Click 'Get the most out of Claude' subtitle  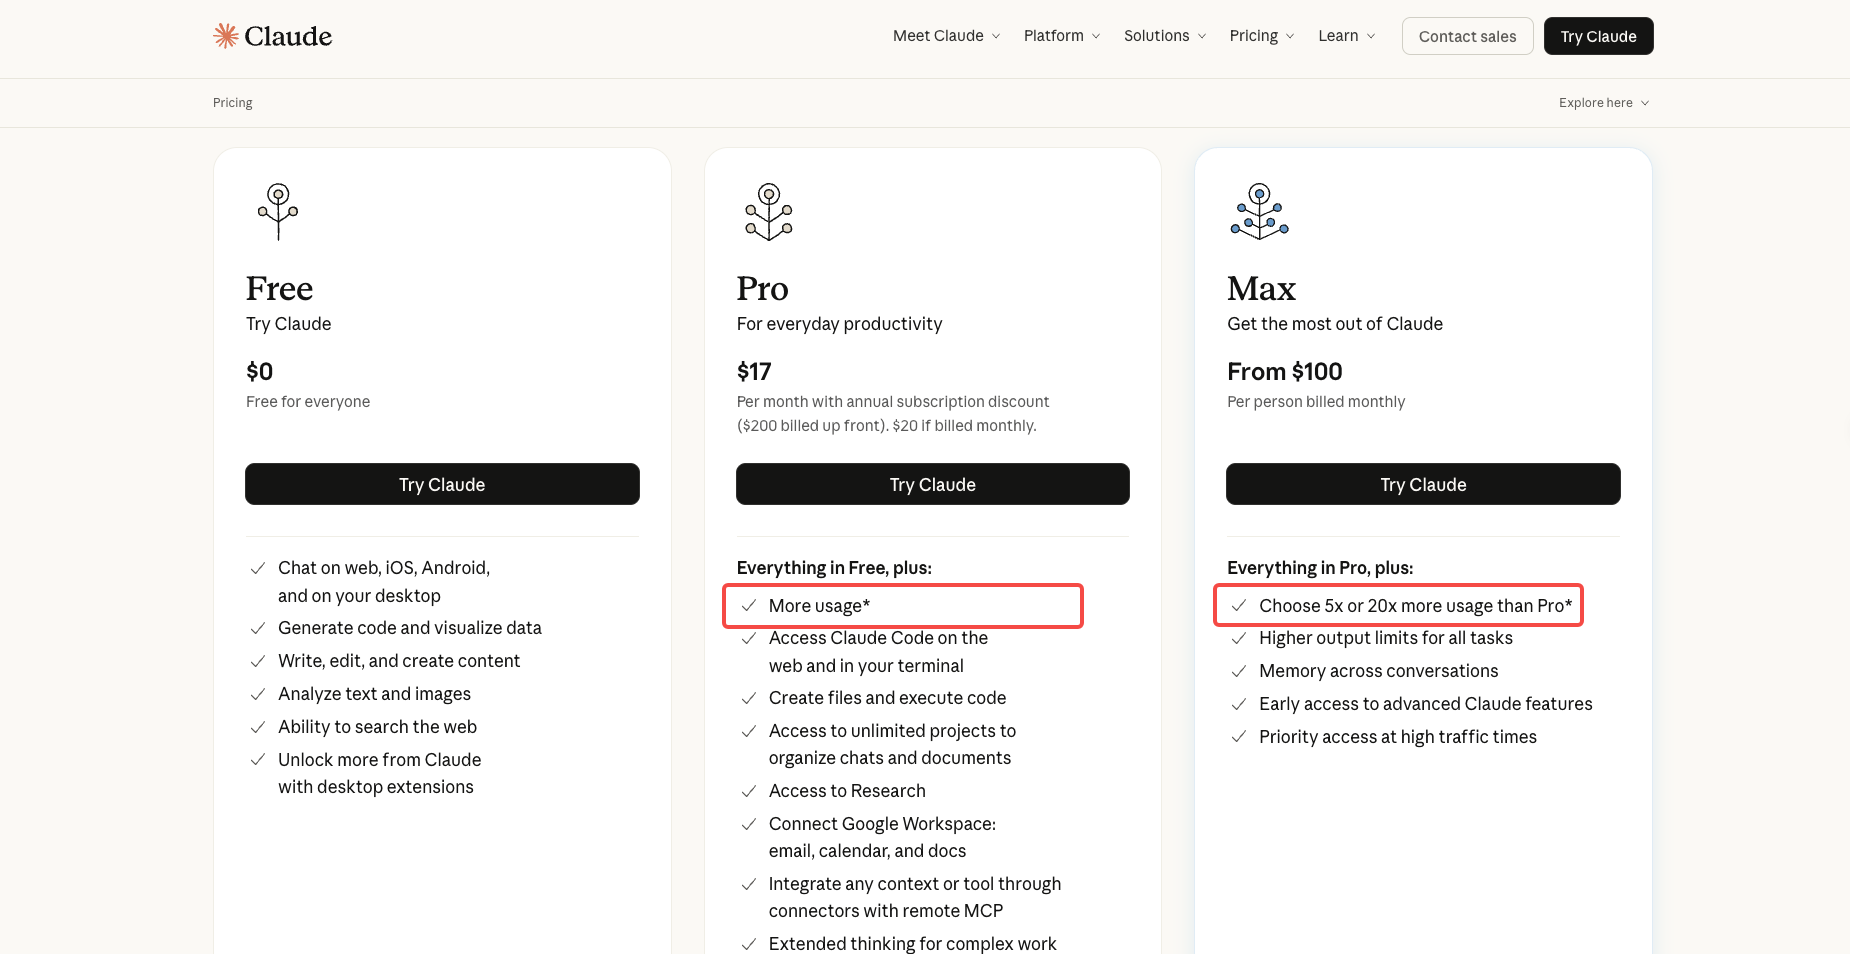coord(1335,324)
